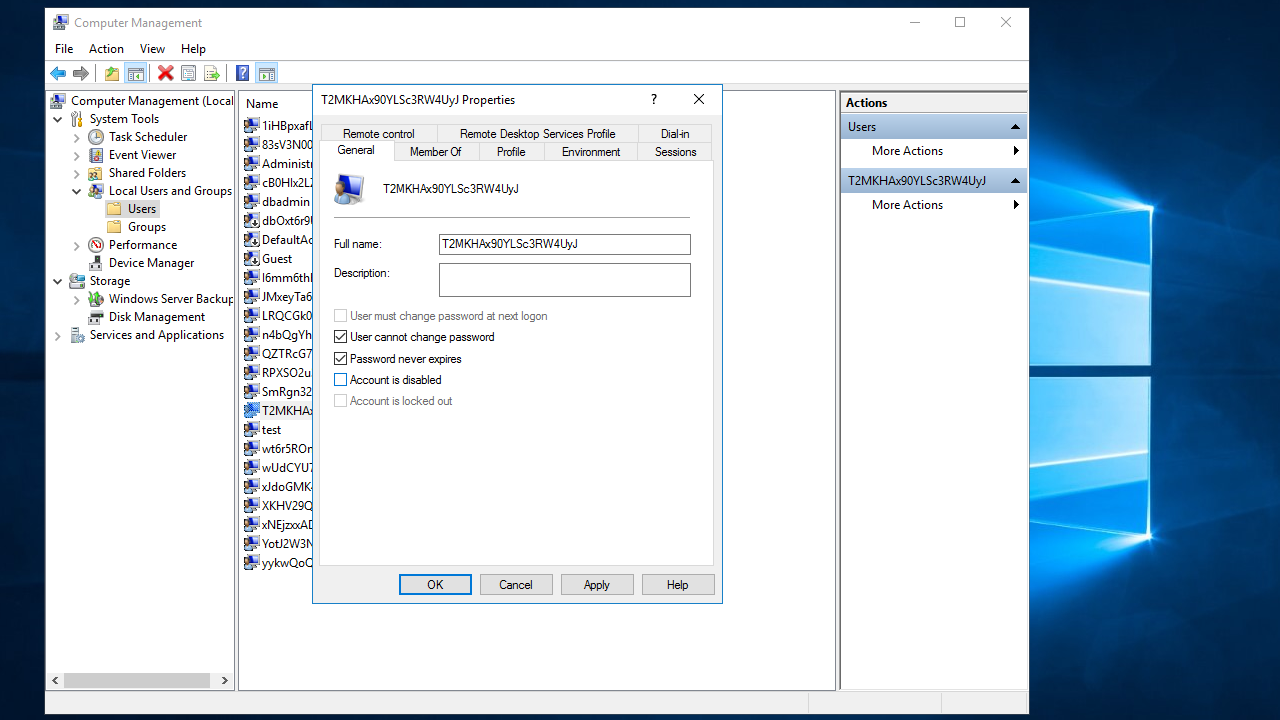The width and height of the screenshot is (1280, 720).
Task: Check the Account is disabled box
Action: tap(341, 379)
